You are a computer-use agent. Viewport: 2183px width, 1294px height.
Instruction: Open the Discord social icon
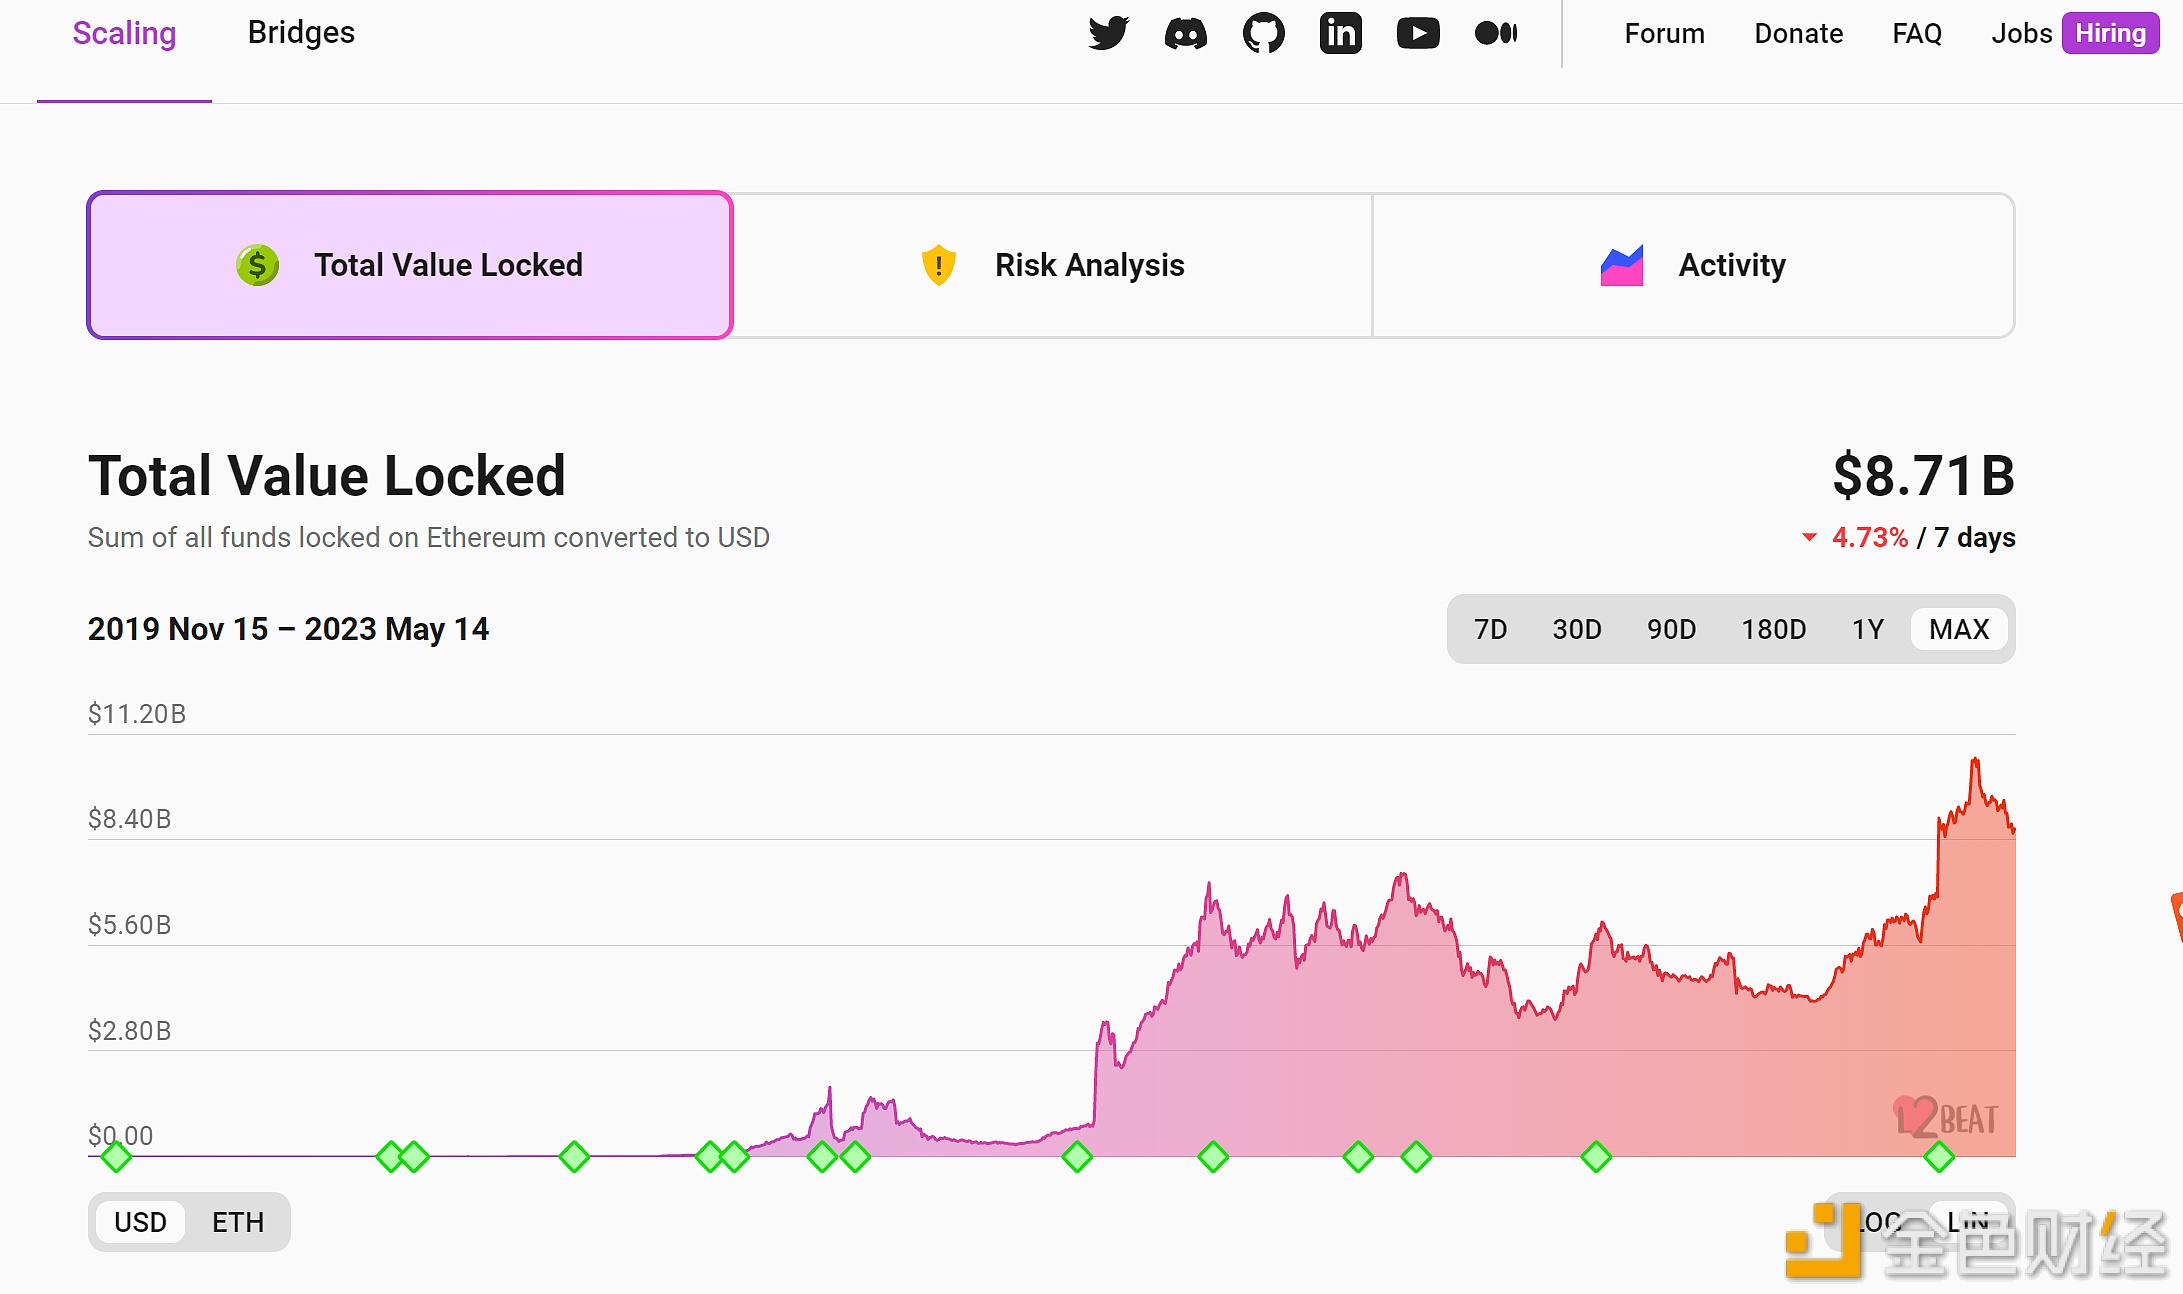pos(1186,33)
